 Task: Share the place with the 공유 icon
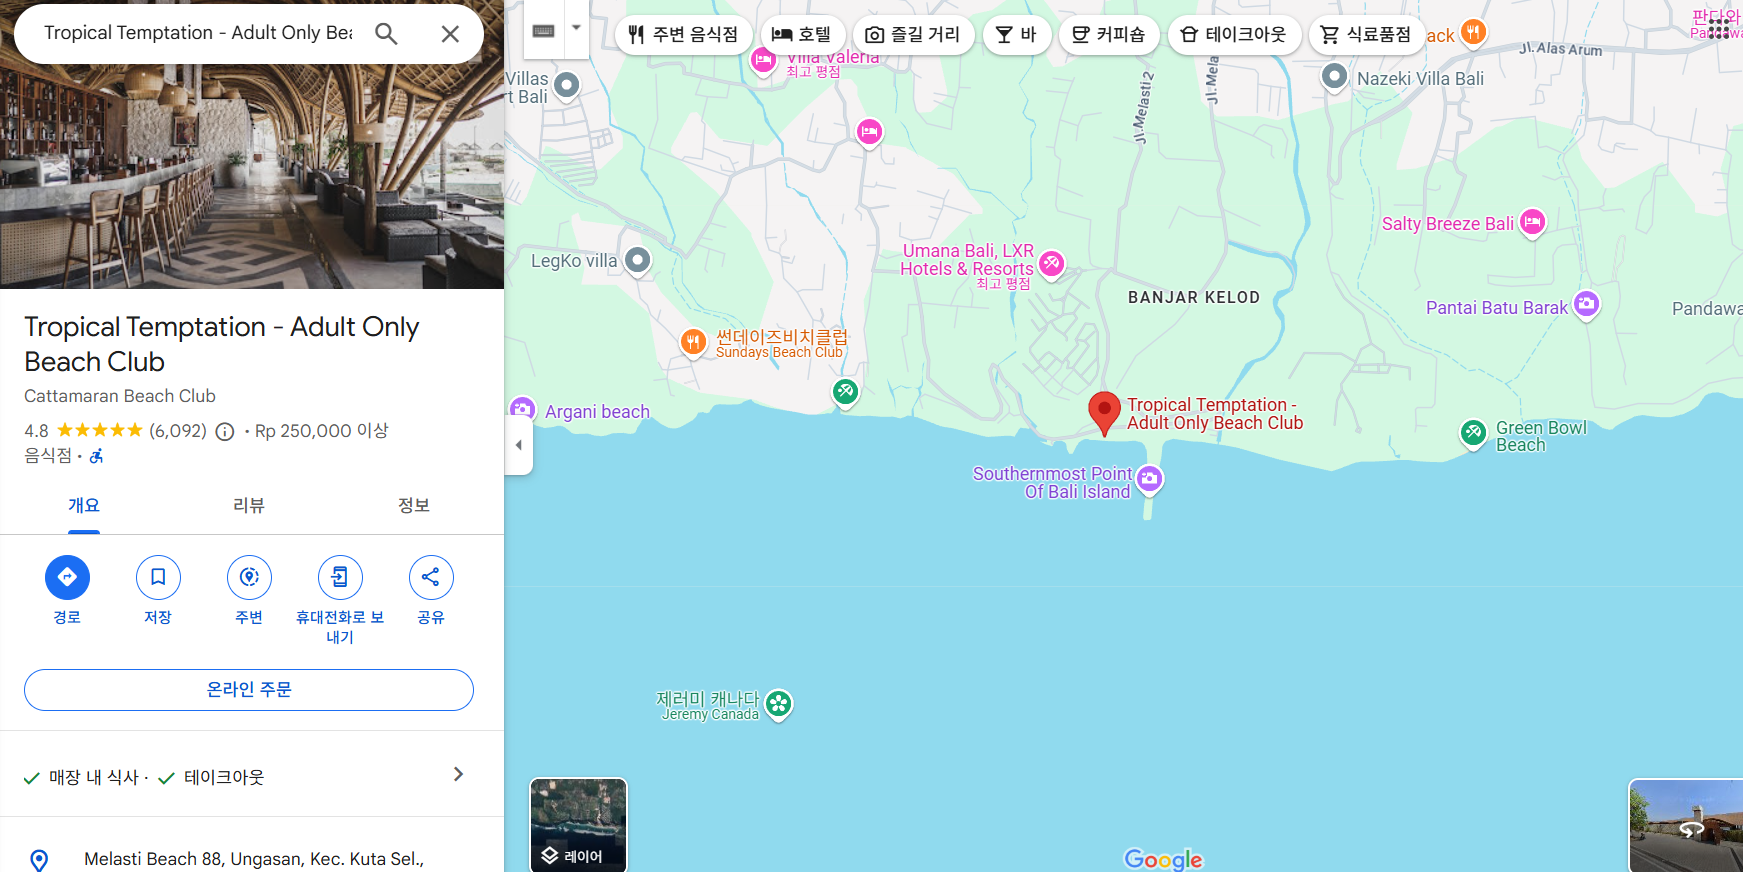(431, 577)
